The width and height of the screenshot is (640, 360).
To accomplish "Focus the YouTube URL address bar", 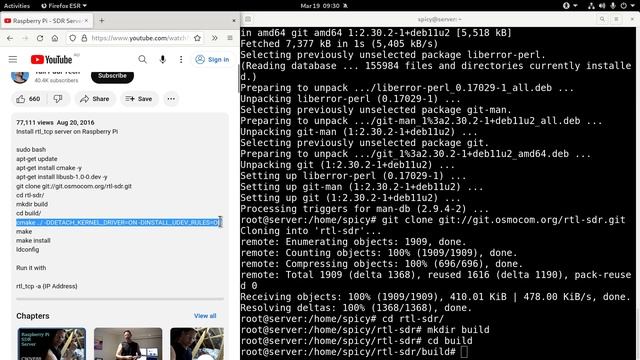I will [x=139, y=38].
